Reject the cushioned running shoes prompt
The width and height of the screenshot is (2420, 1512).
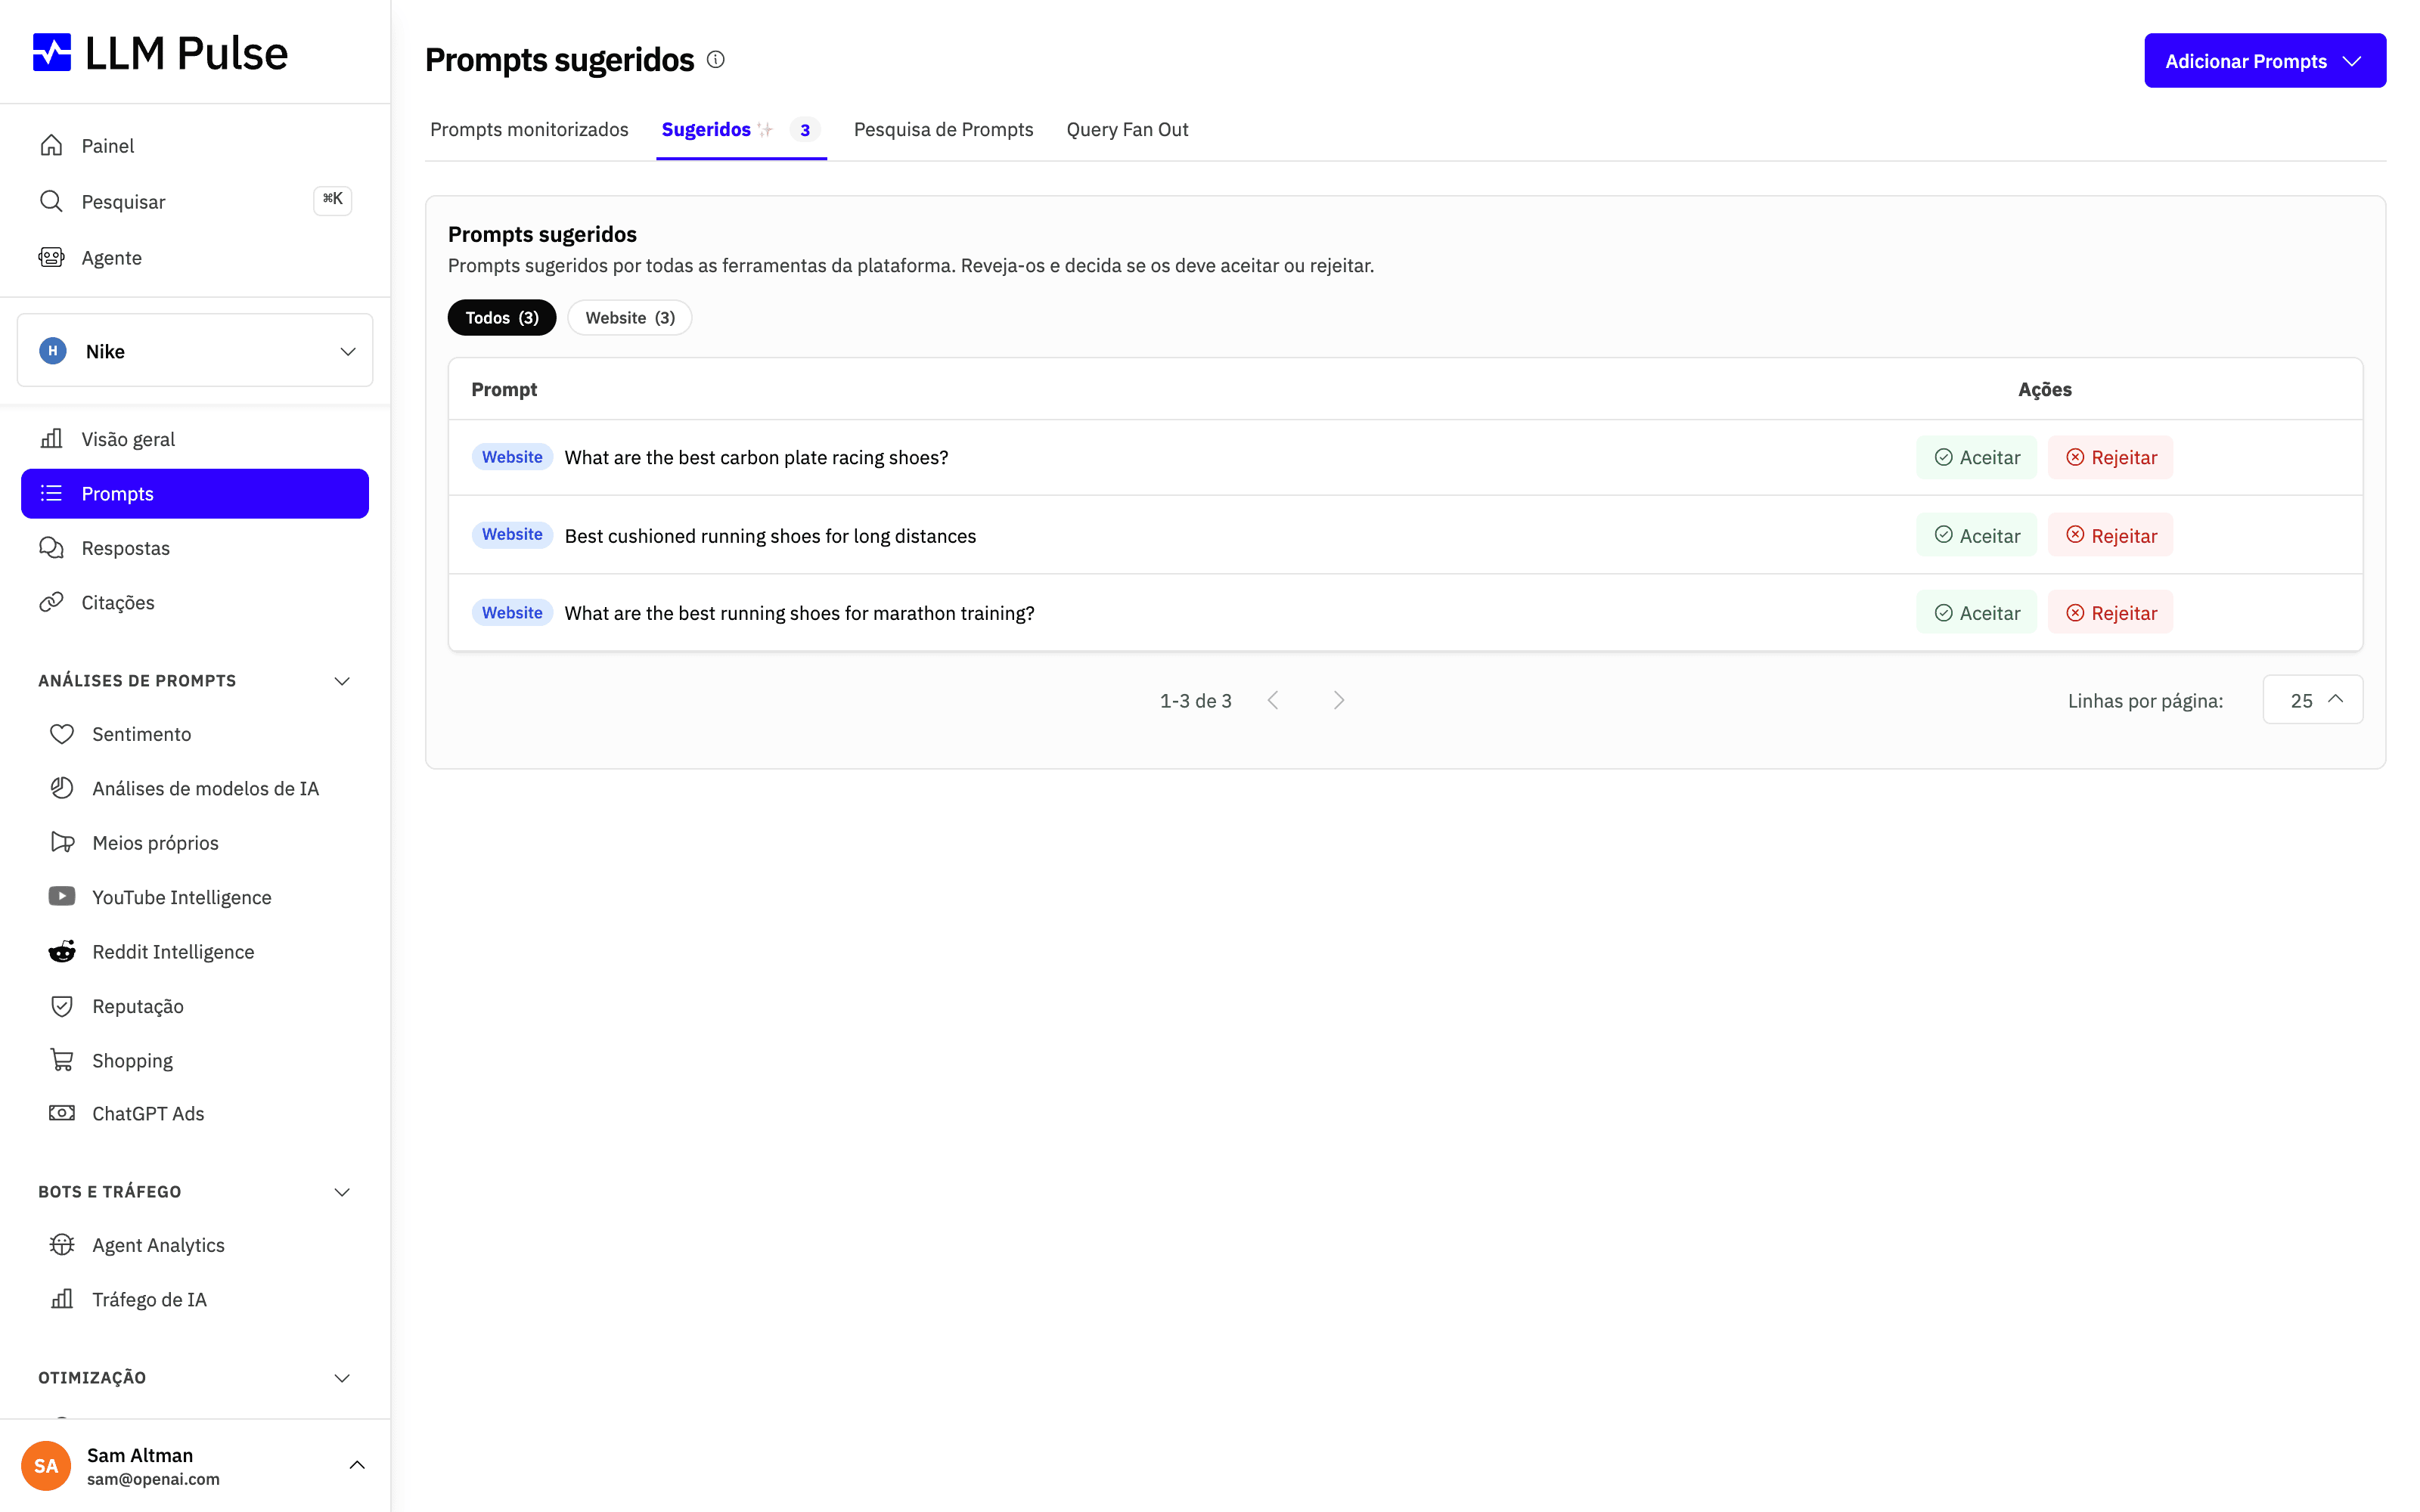pyautogui.click(x=2111, y=536)
